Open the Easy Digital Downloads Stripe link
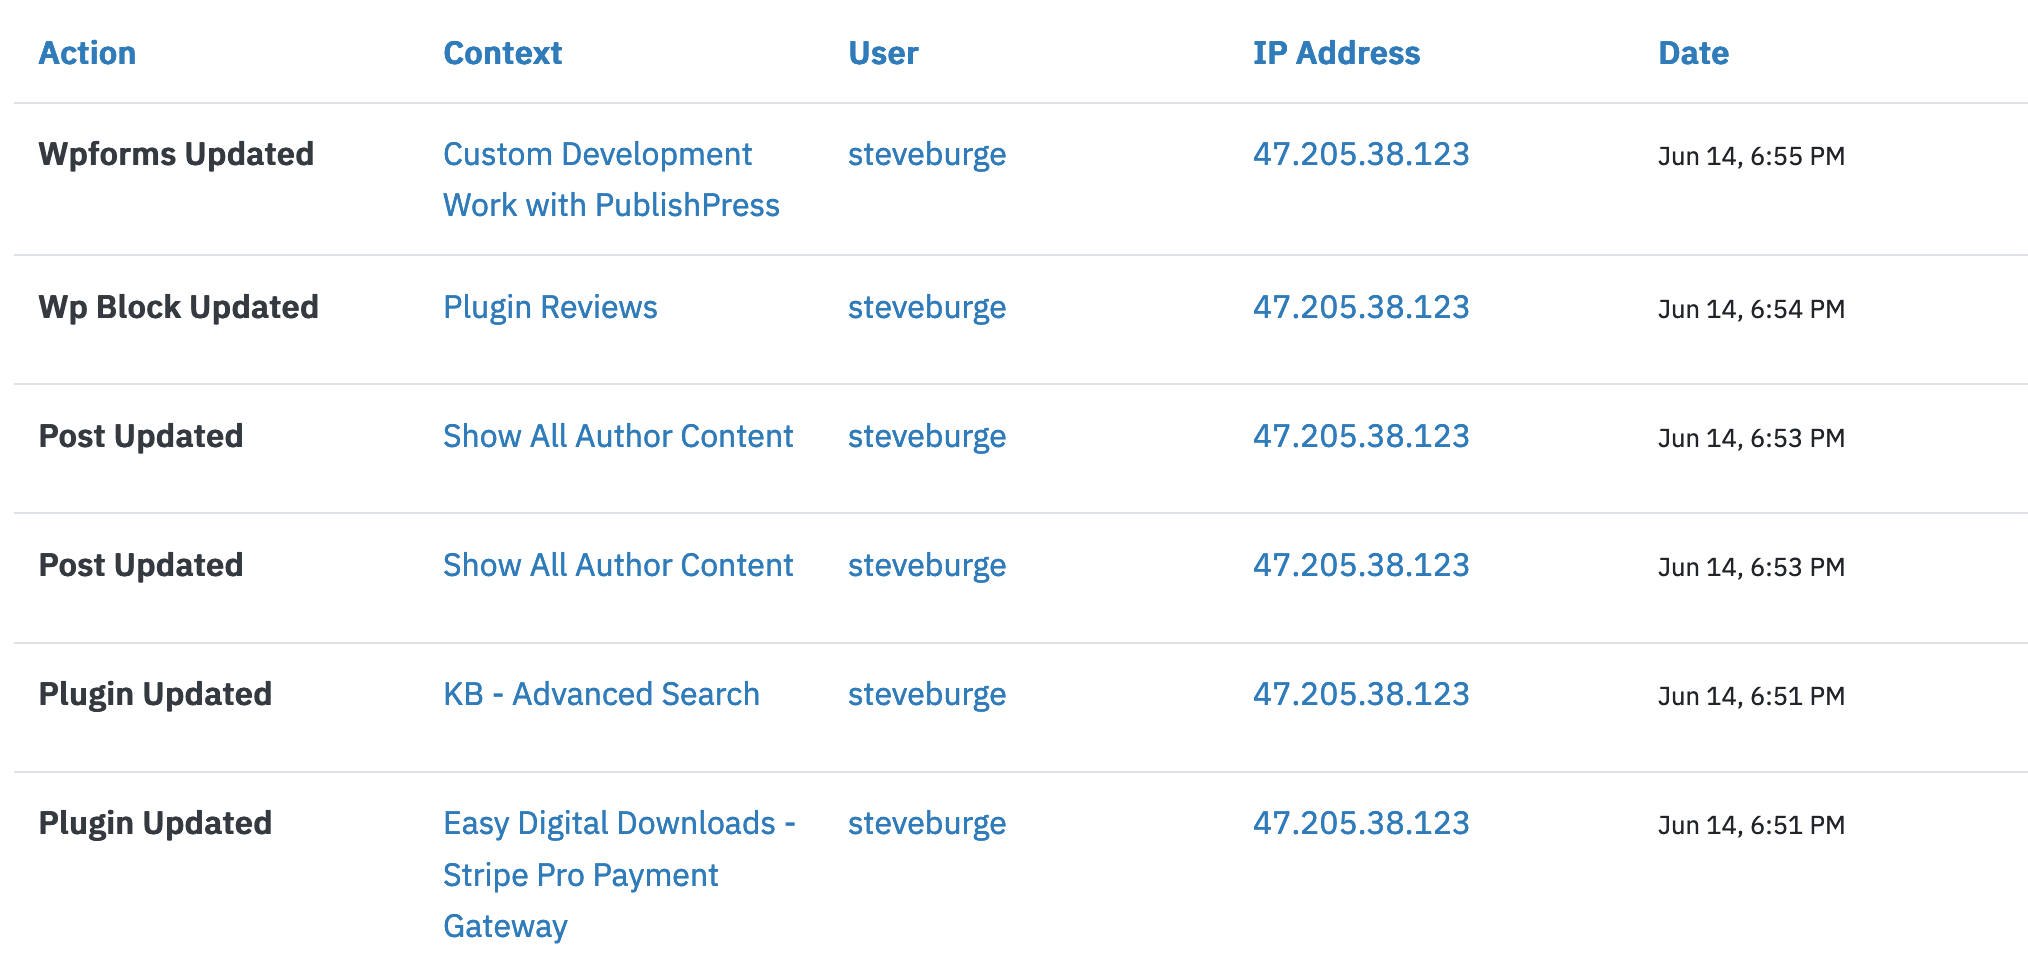Image resolution: width=2028 pixels, height=974 pixels. (619, 875)
